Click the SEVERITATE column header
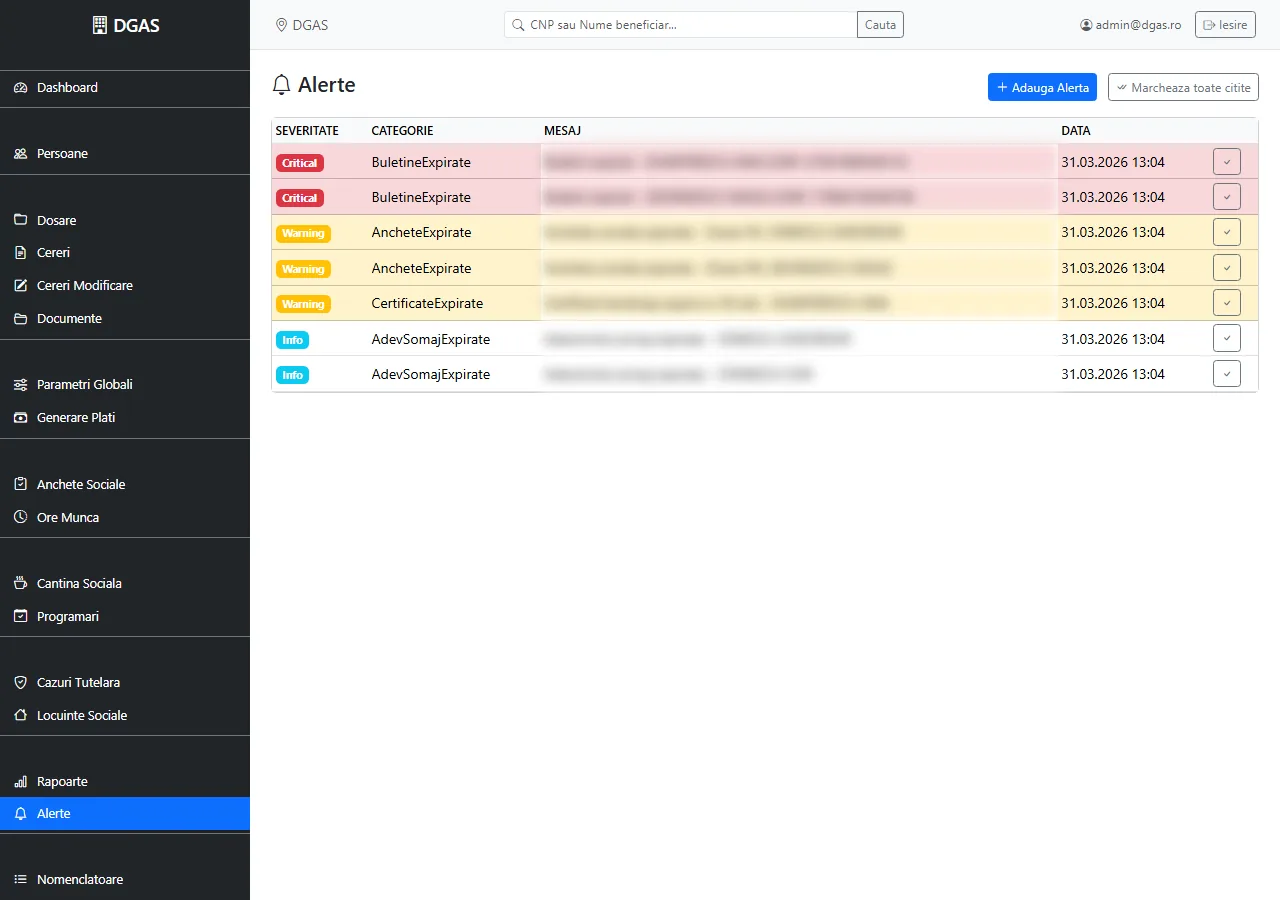Image resolution: width=1280 pixels, height=900 pixels. (x=307, y=131)
